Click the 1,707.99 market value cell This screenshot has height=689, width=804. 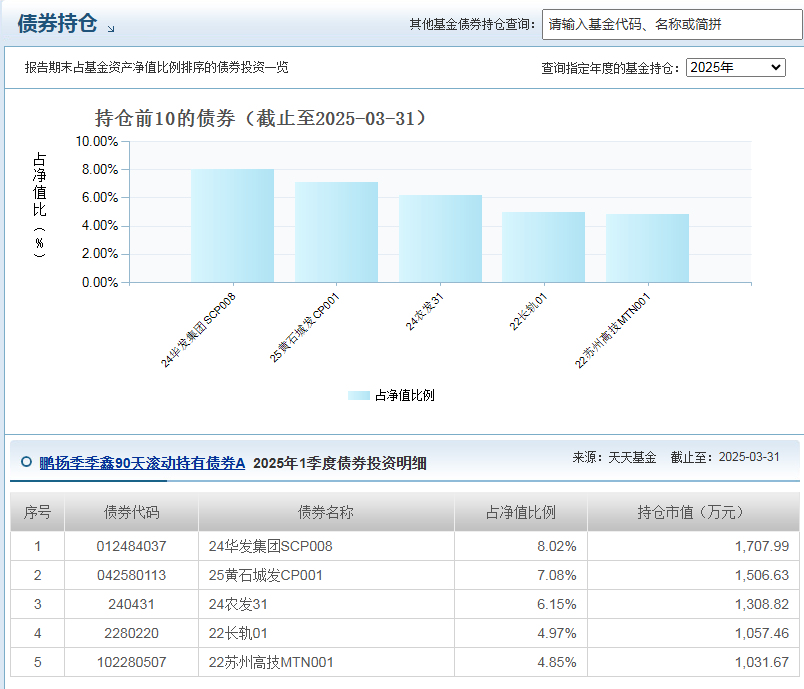693,546
